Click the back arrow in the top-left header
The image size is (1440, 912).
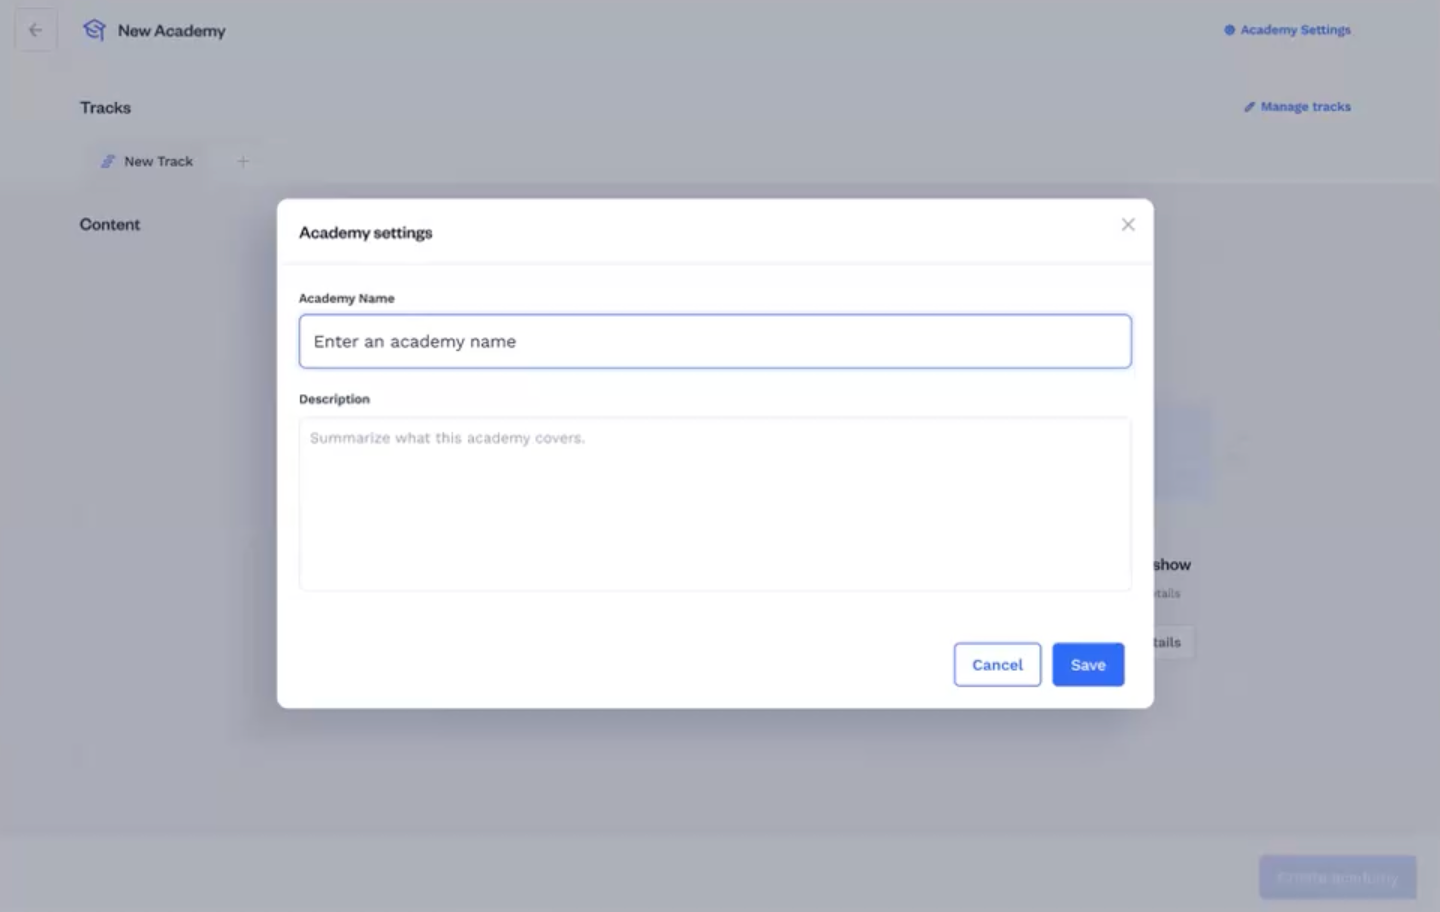[35, 29]
